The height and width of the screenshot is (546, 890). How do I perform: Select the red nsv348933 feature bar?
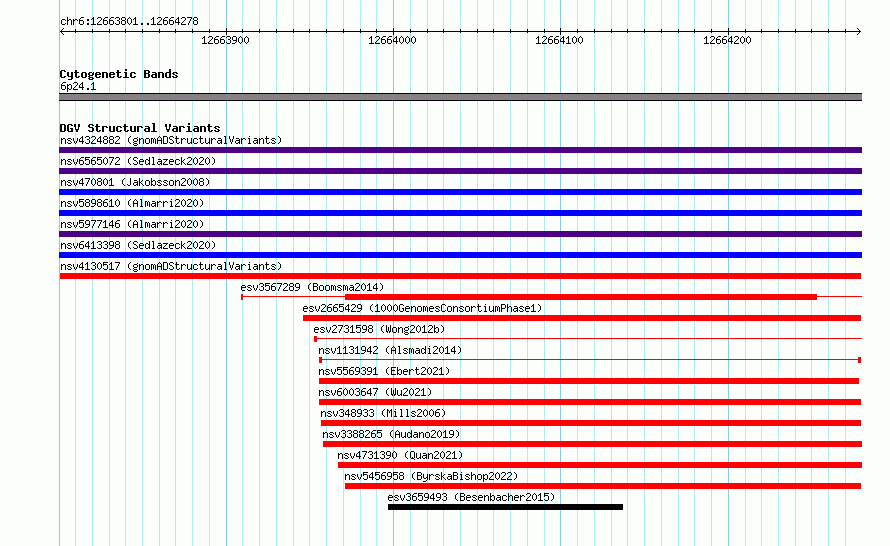click(591, 423)
